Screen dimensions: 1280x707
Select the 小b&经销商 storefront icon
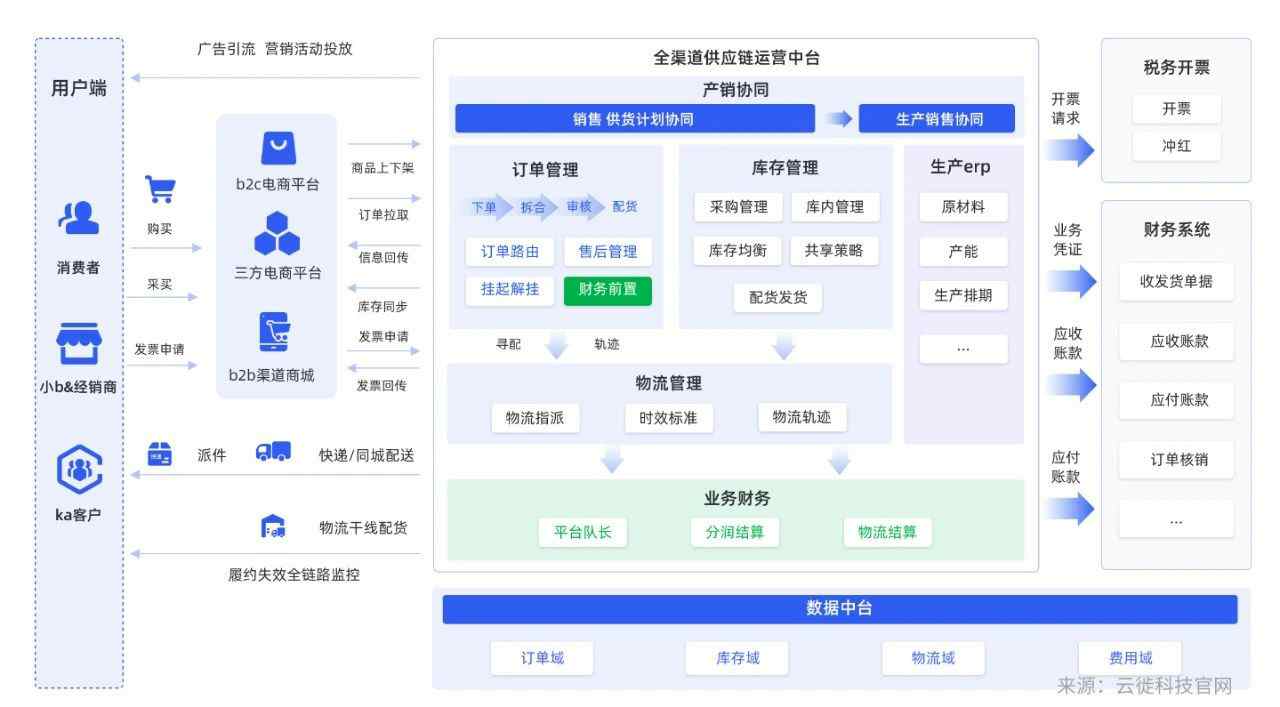coord(78,344)
